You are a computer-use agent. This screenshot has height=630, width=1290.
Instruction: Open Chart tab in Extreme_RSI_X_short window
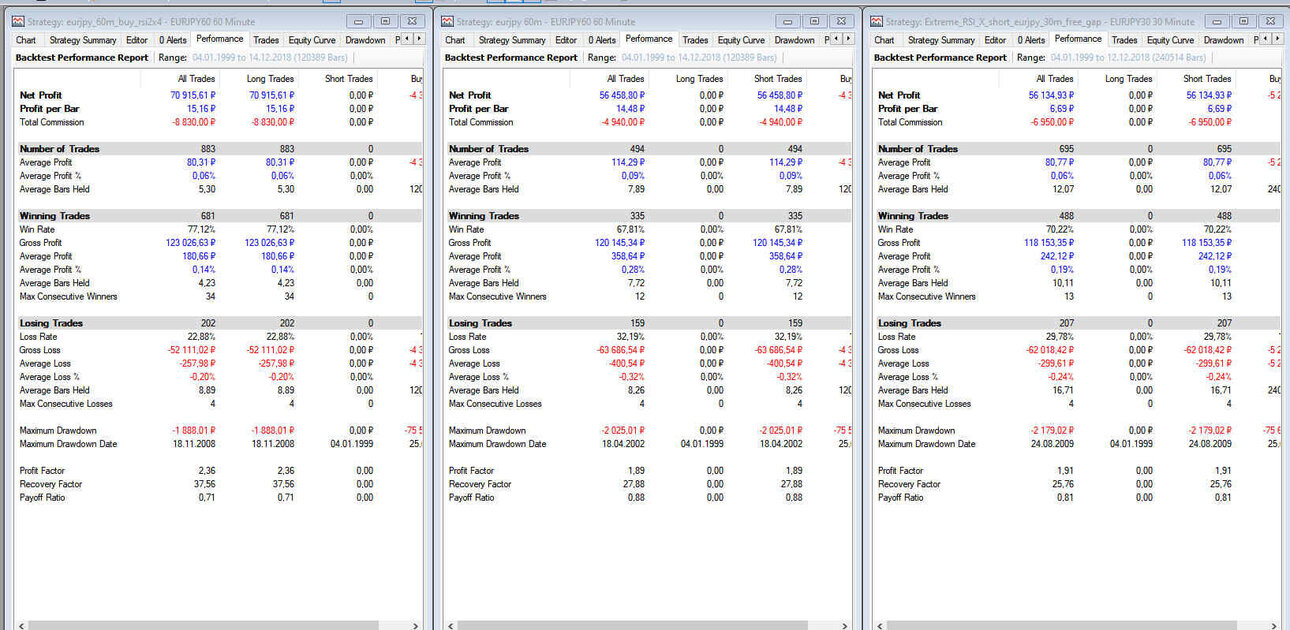(x=885, y=40)
